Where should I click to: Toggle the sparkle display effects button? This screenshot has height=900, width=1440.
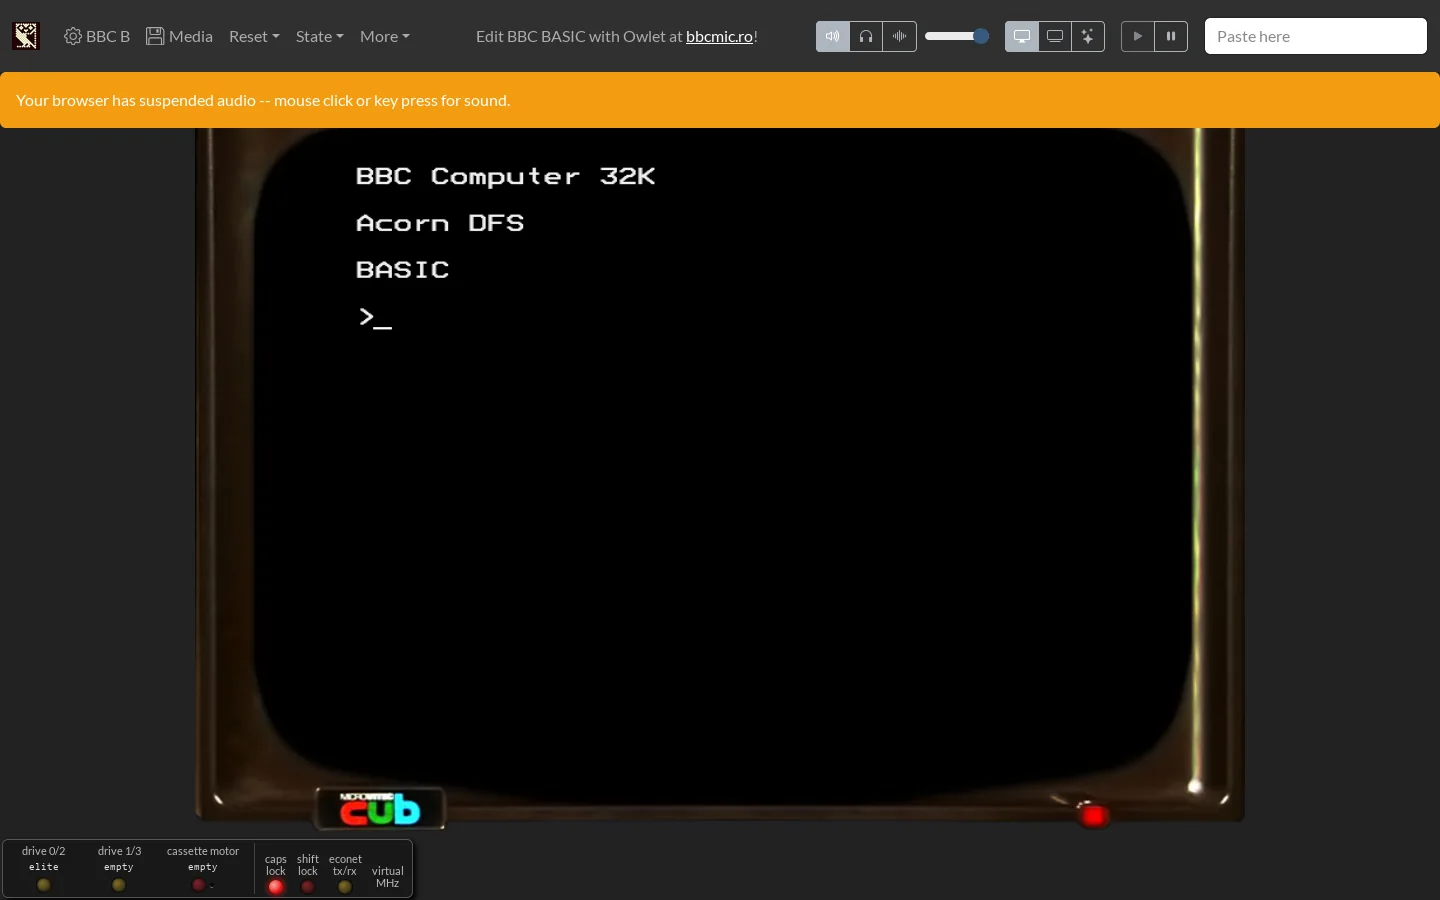coord(1088,36)
